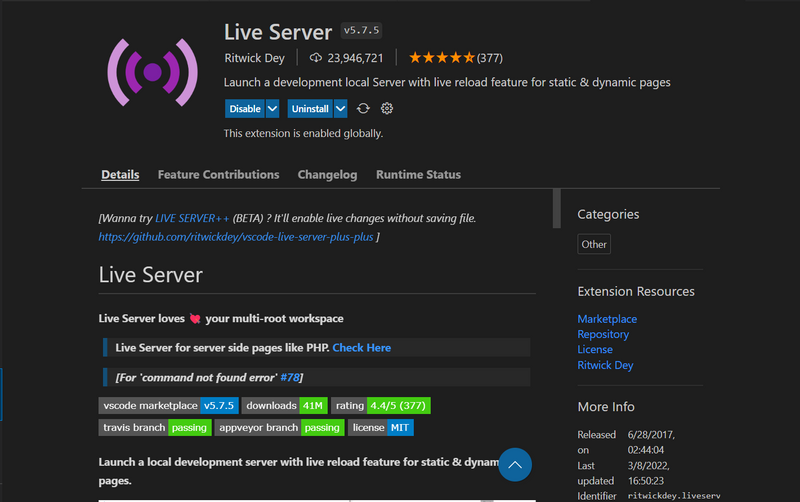Open the extension settings gear icon

387,109
